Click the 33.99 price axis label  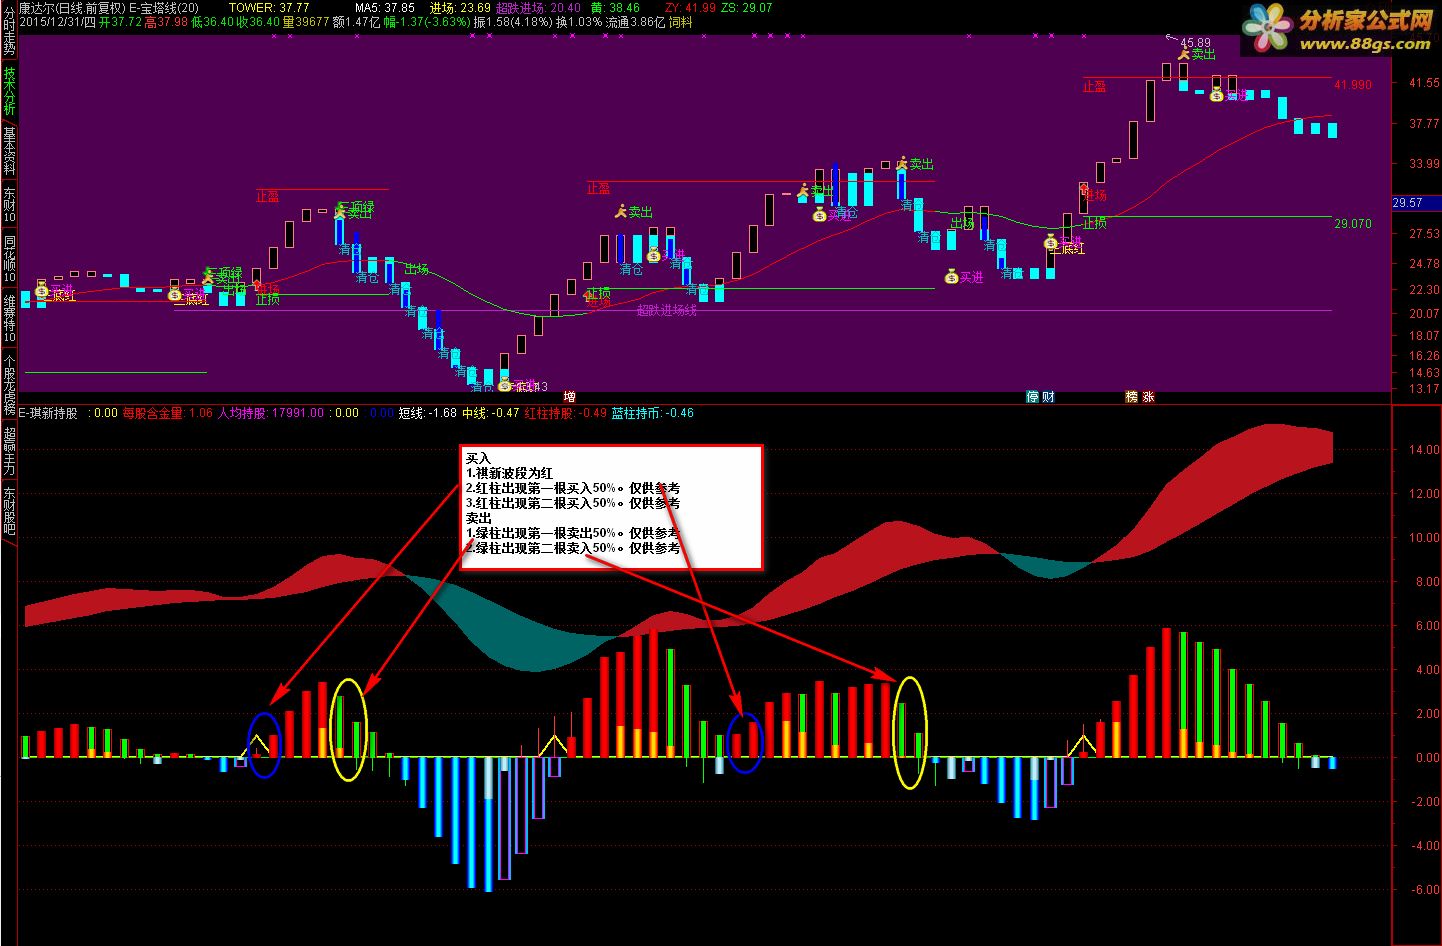point(1423,163)
